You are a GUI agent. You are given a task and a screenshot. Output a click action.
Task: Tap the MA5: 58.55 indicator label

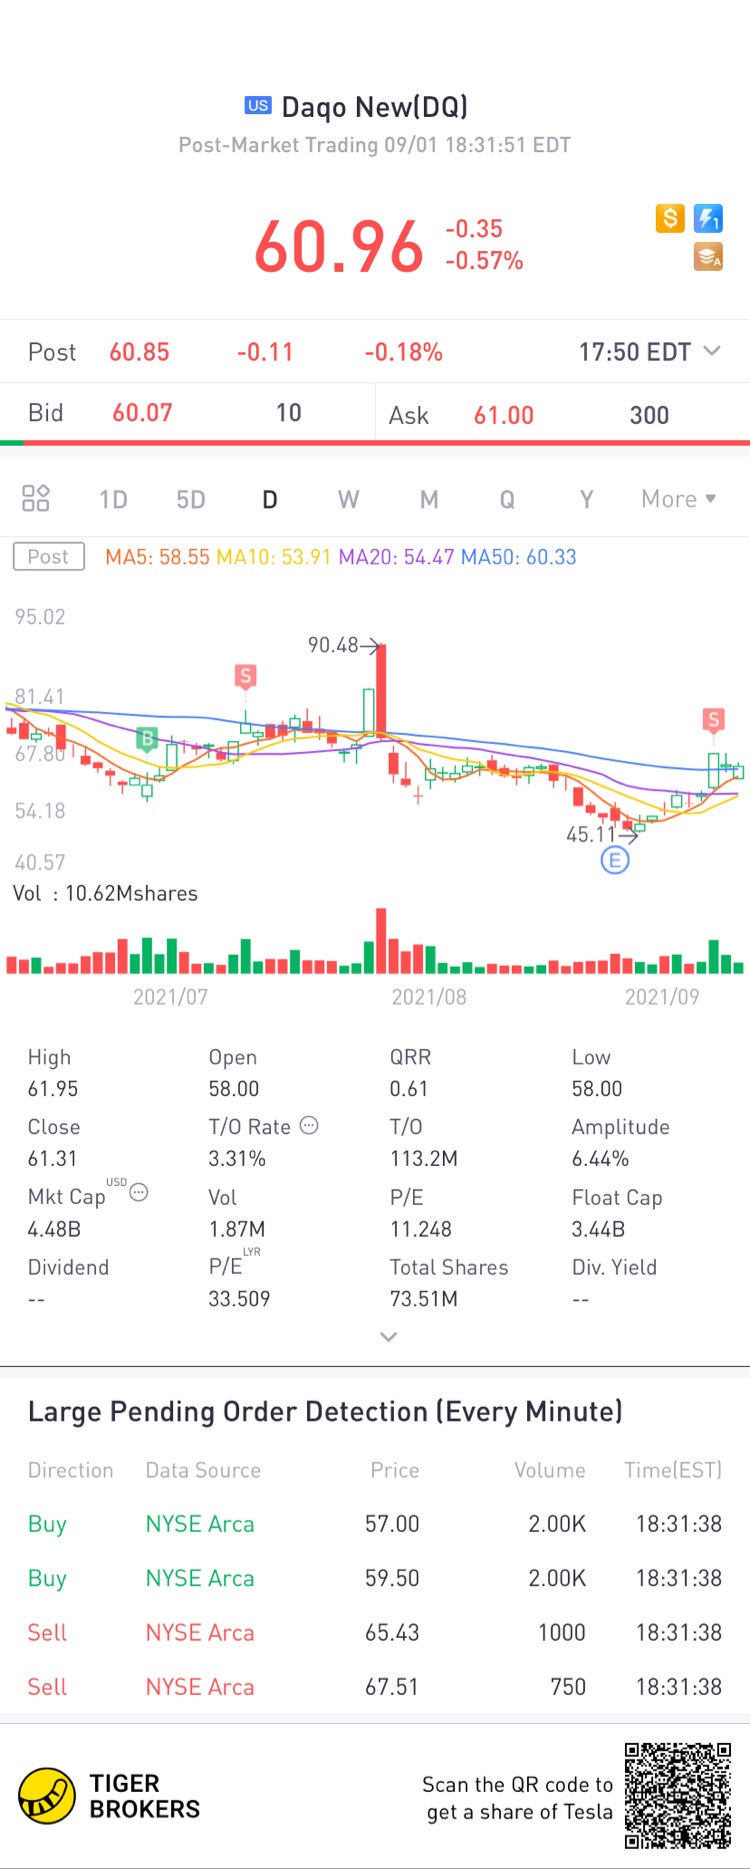tap(158, 557)
